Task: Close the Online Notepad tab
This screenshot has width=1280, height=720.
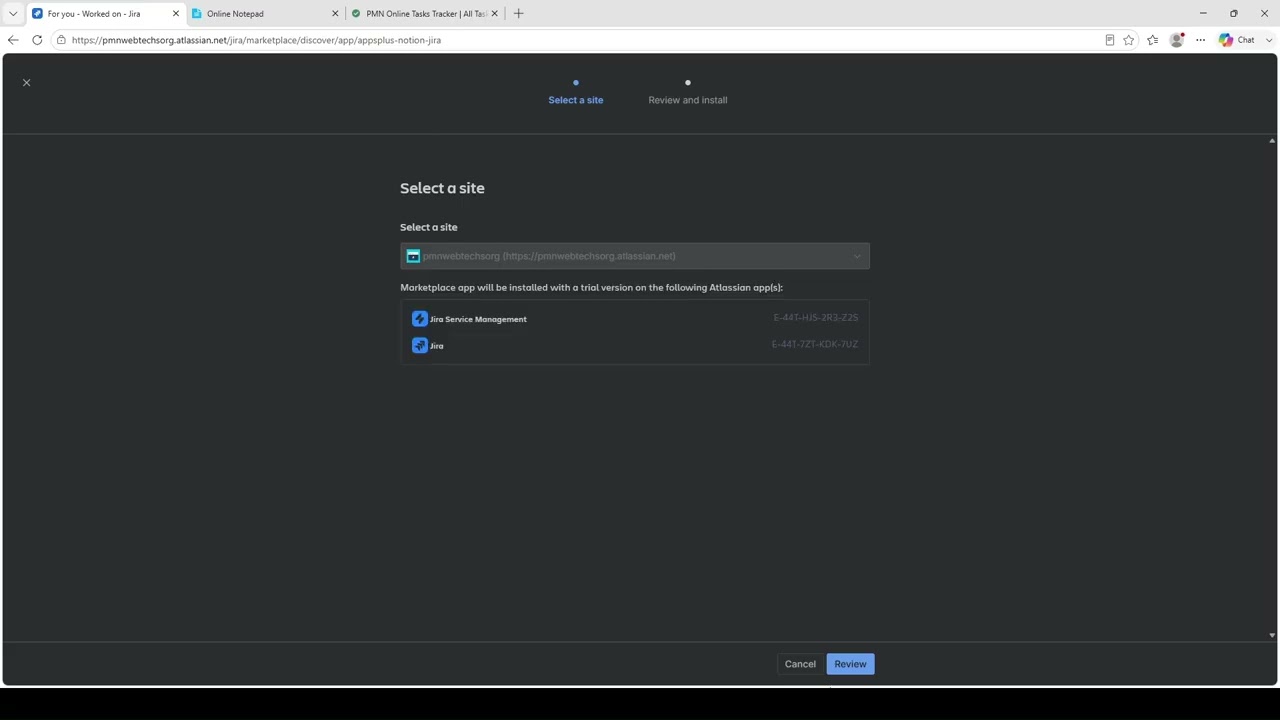Action: coord(335,14)
